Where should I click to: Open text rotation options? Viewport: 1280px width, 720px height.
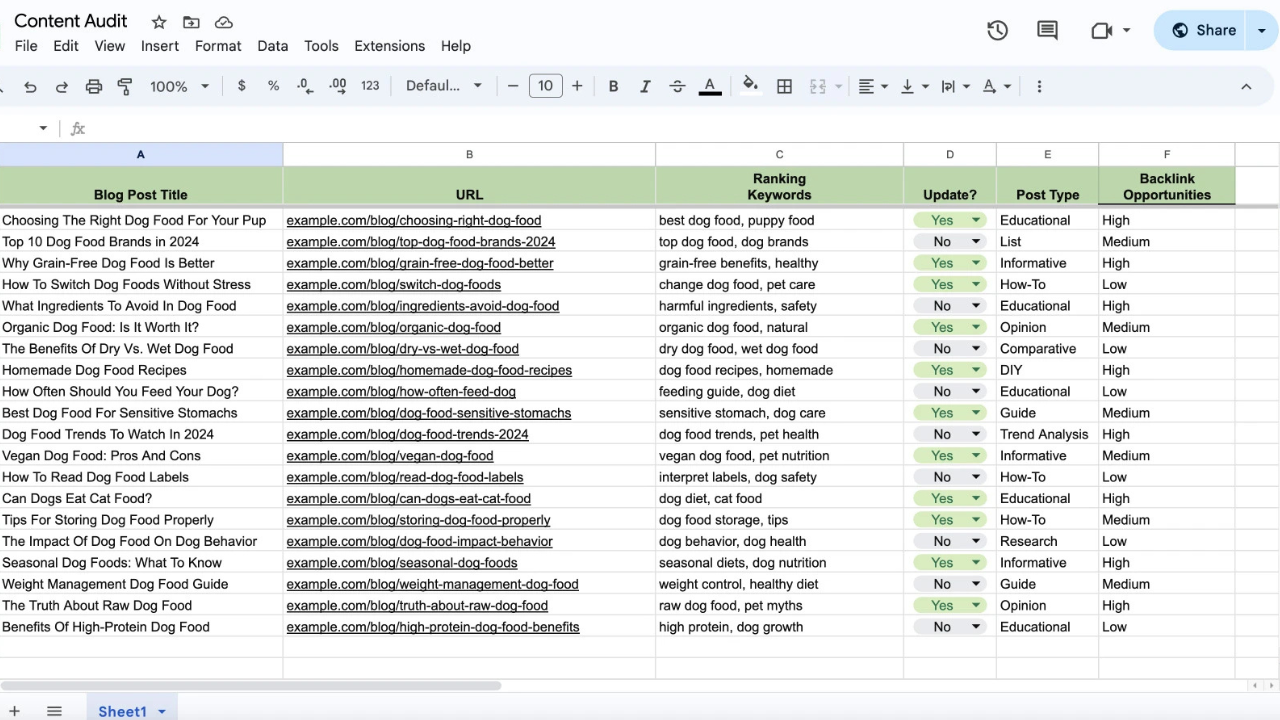tap(996, 86)
